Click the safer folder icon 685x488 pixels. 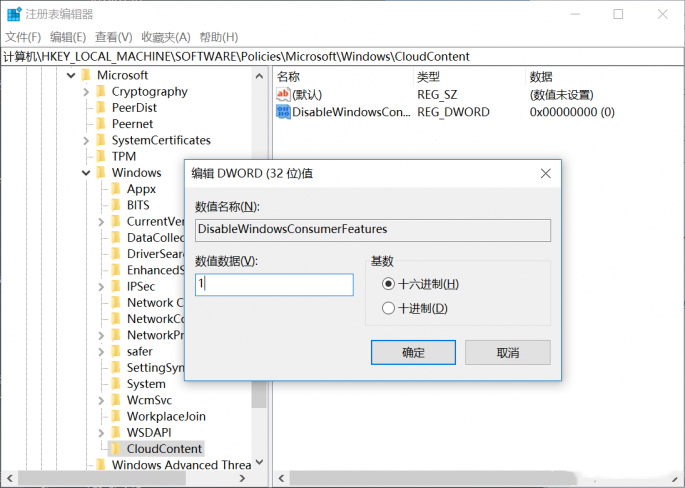(116, 351)
